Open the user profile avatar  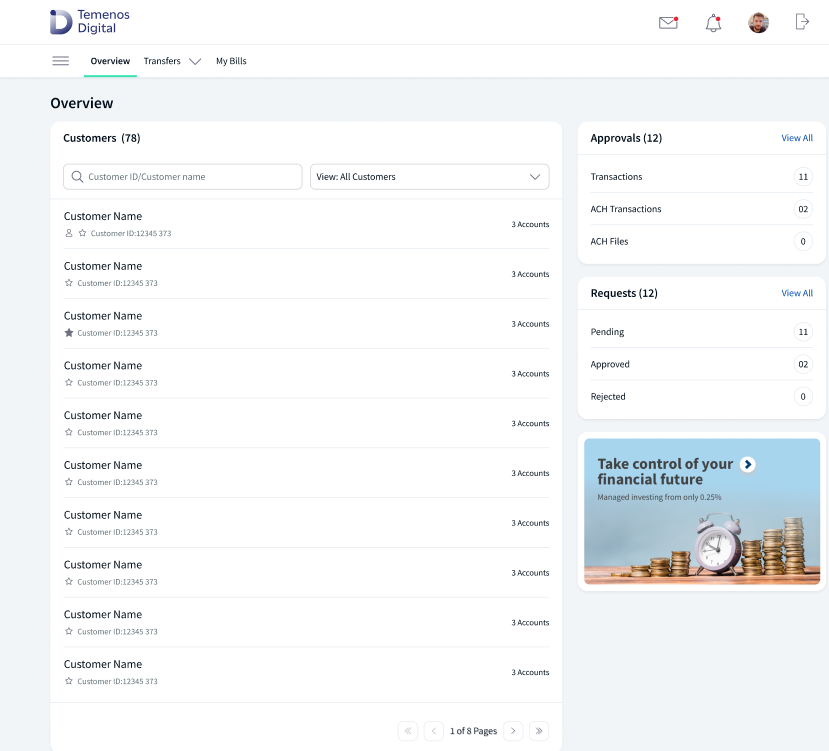click(x=758, y=23)
